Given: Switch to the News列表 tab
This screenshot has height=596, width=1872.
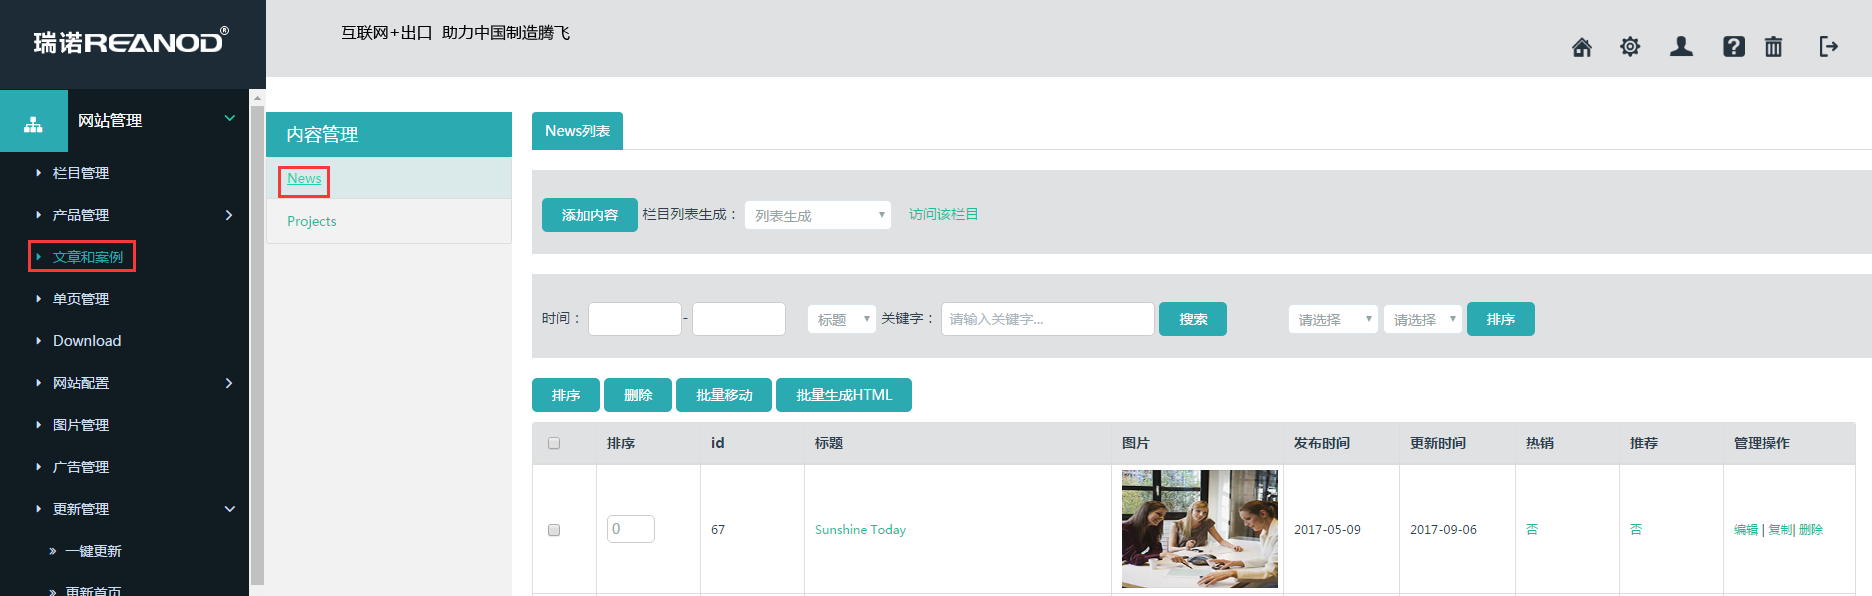Looking at the screenshot, I should 577,131.
